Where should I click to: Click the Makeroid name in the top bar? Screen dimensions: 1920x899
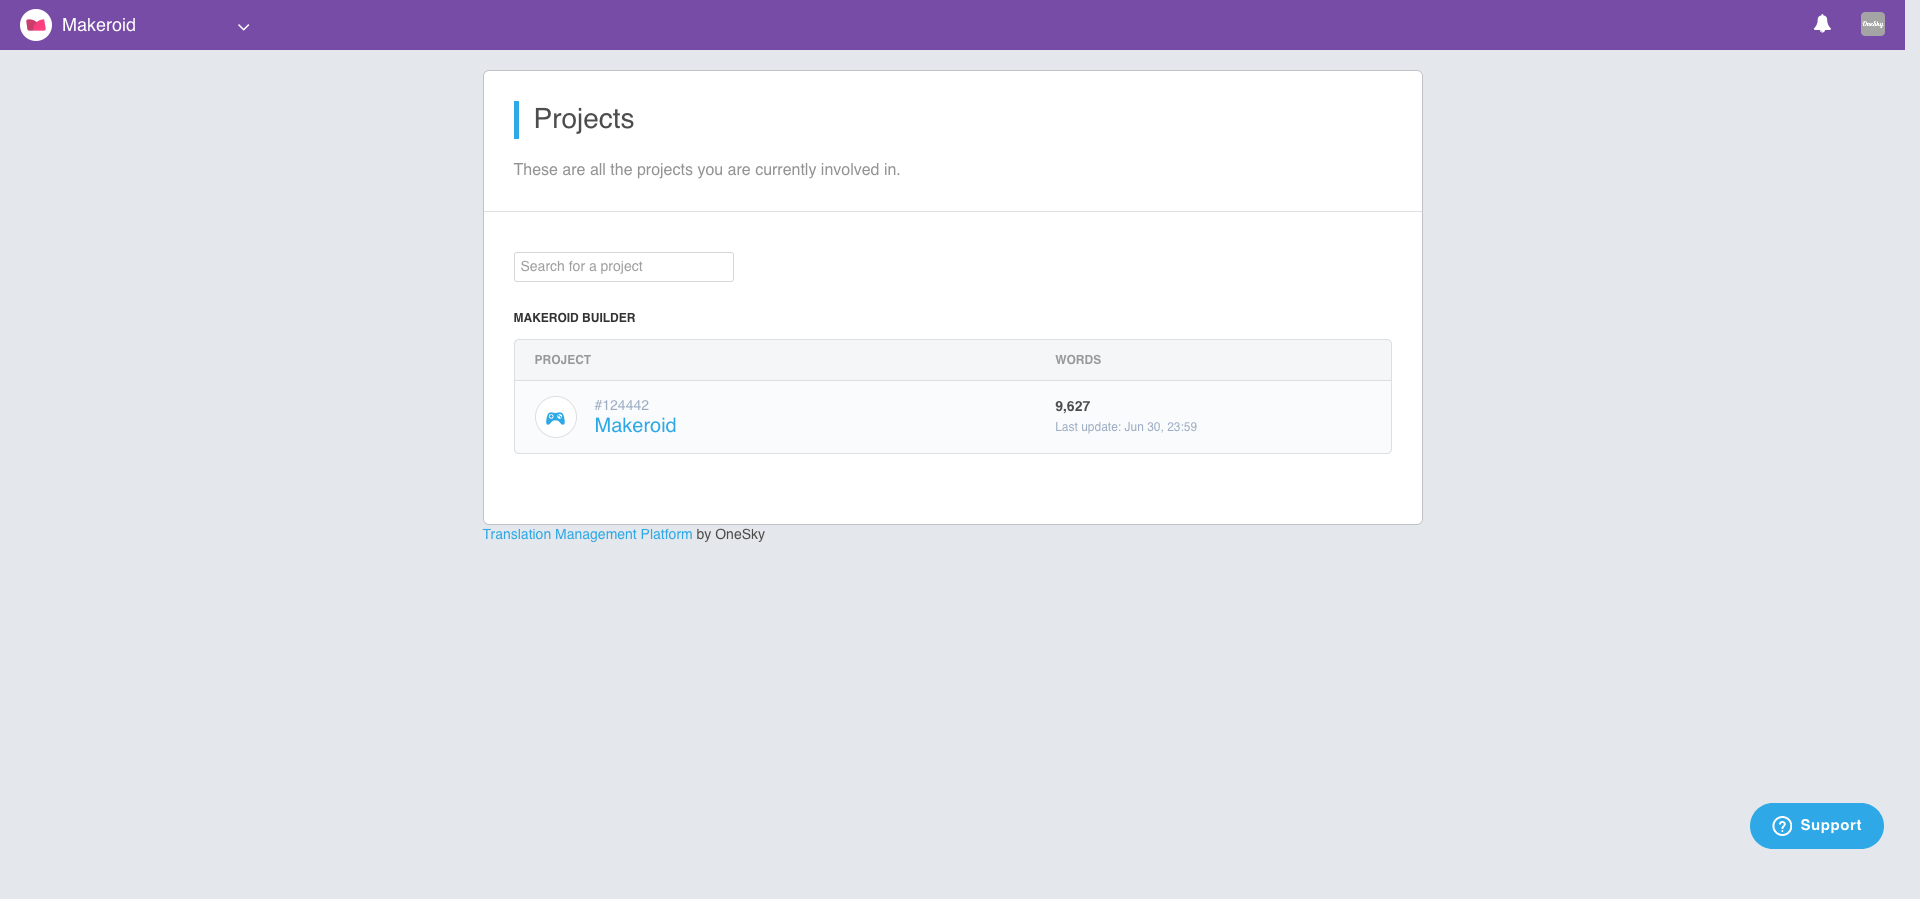[x=99, y=25]
